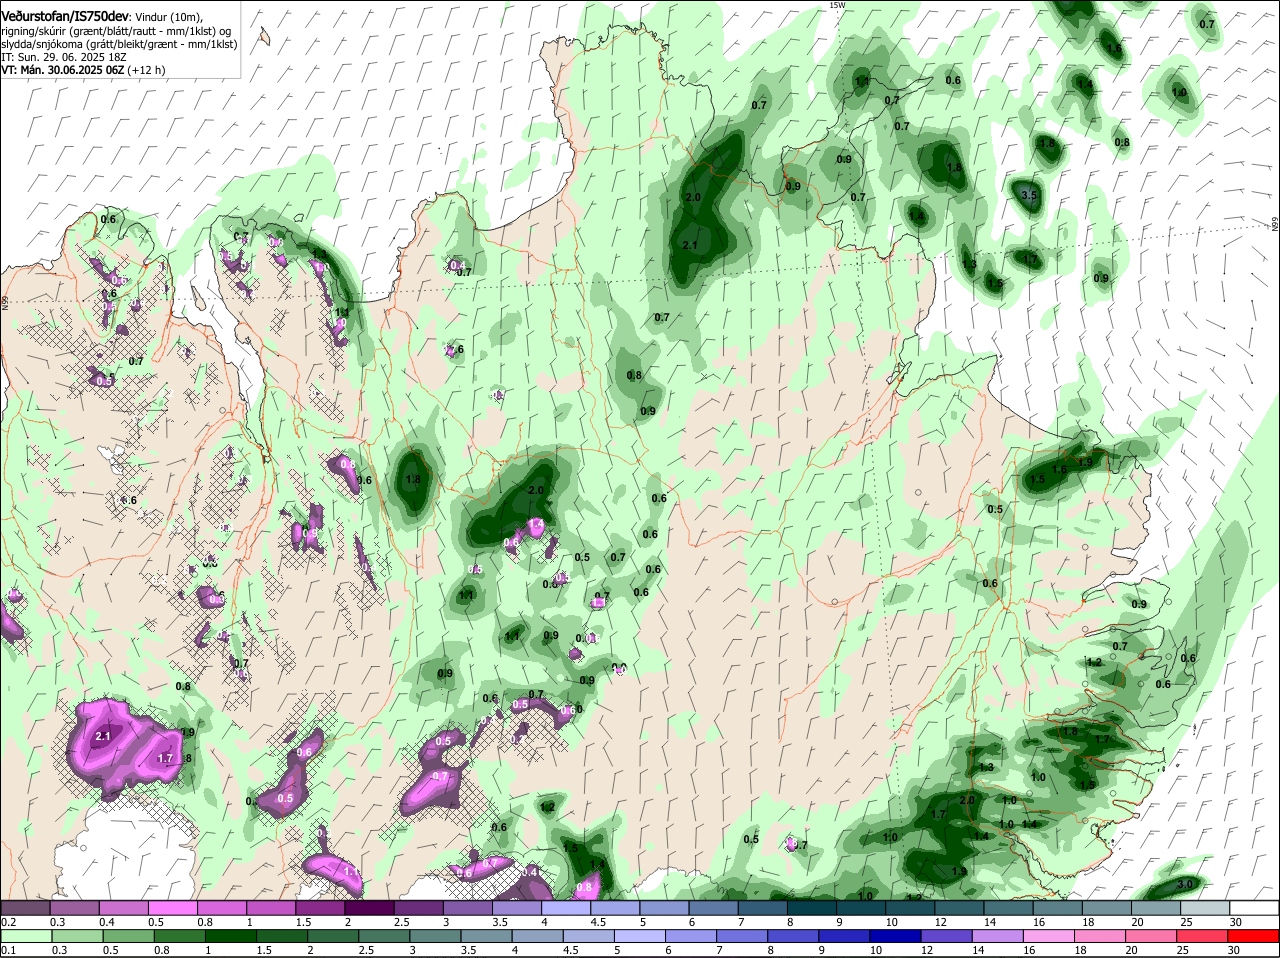Pick the light pink 16 mm rain swatch
The image size is (1280, 958).
click(x=1049, y=936)
